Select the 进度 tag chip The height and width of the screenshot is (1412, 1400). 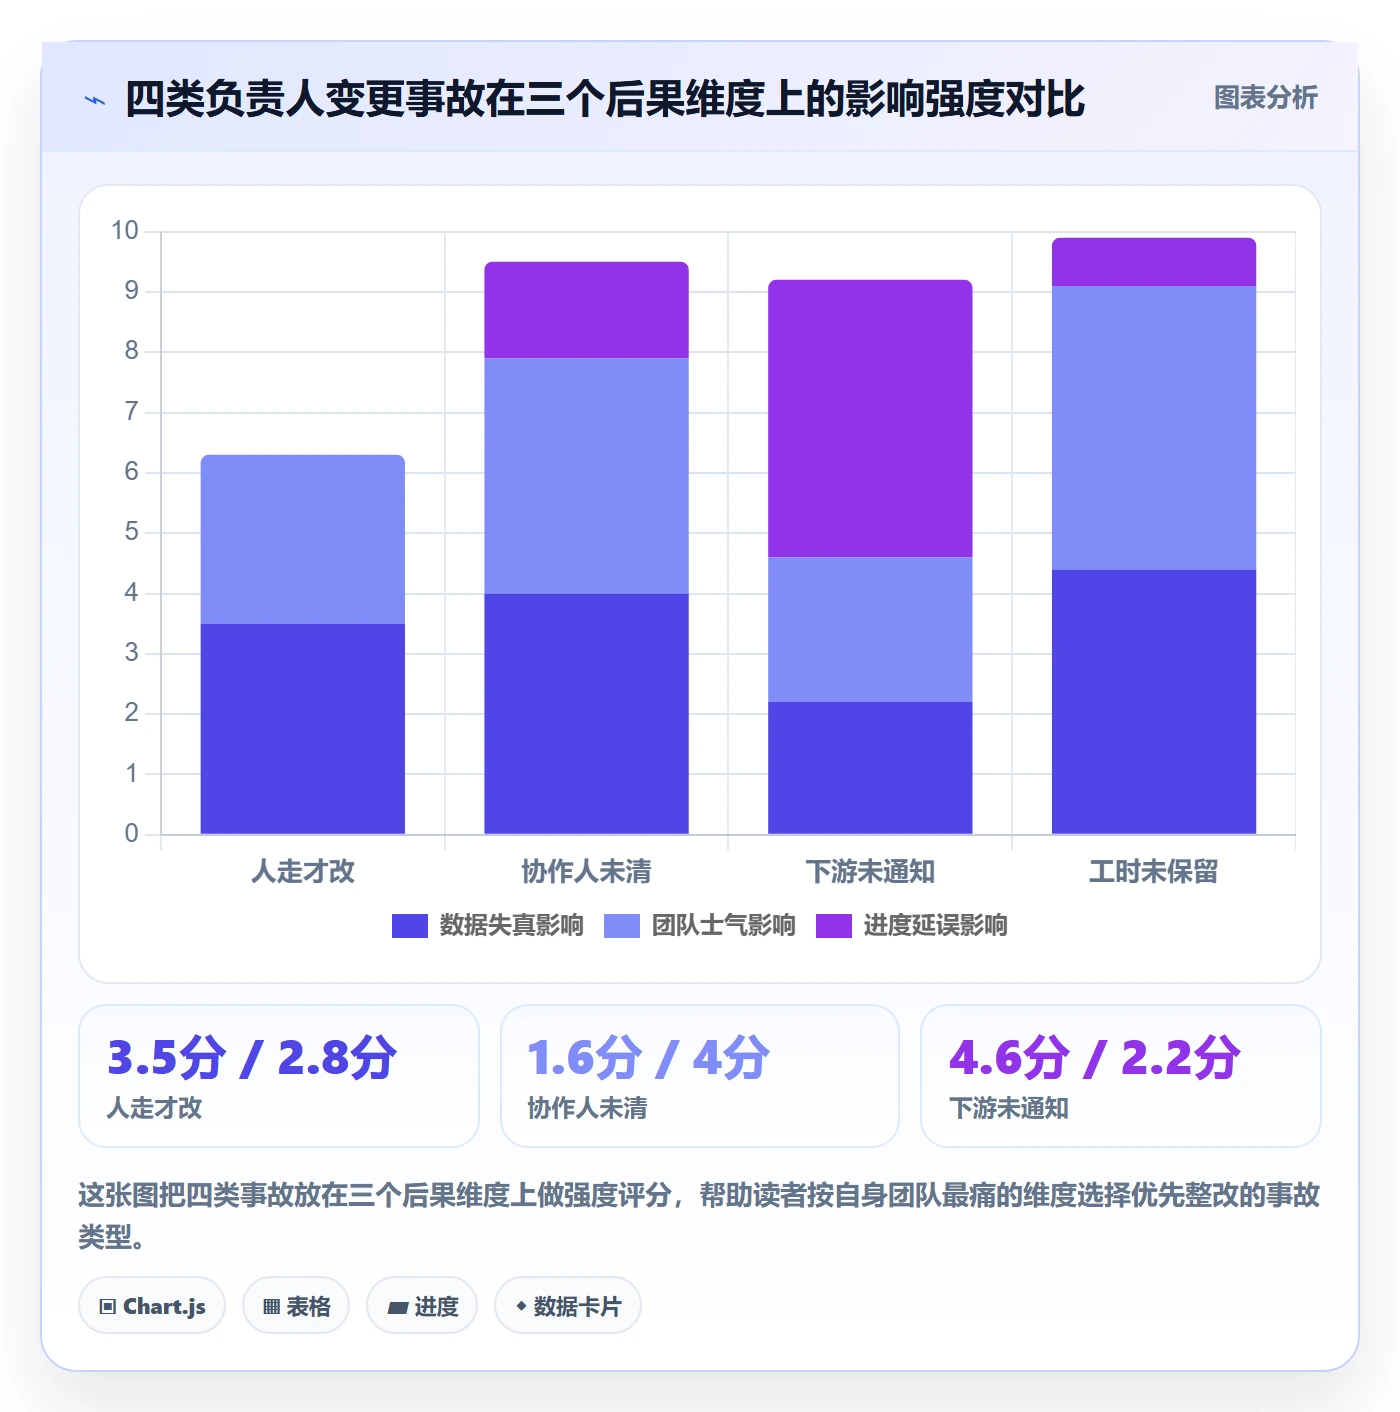(x=422, y=1306)
